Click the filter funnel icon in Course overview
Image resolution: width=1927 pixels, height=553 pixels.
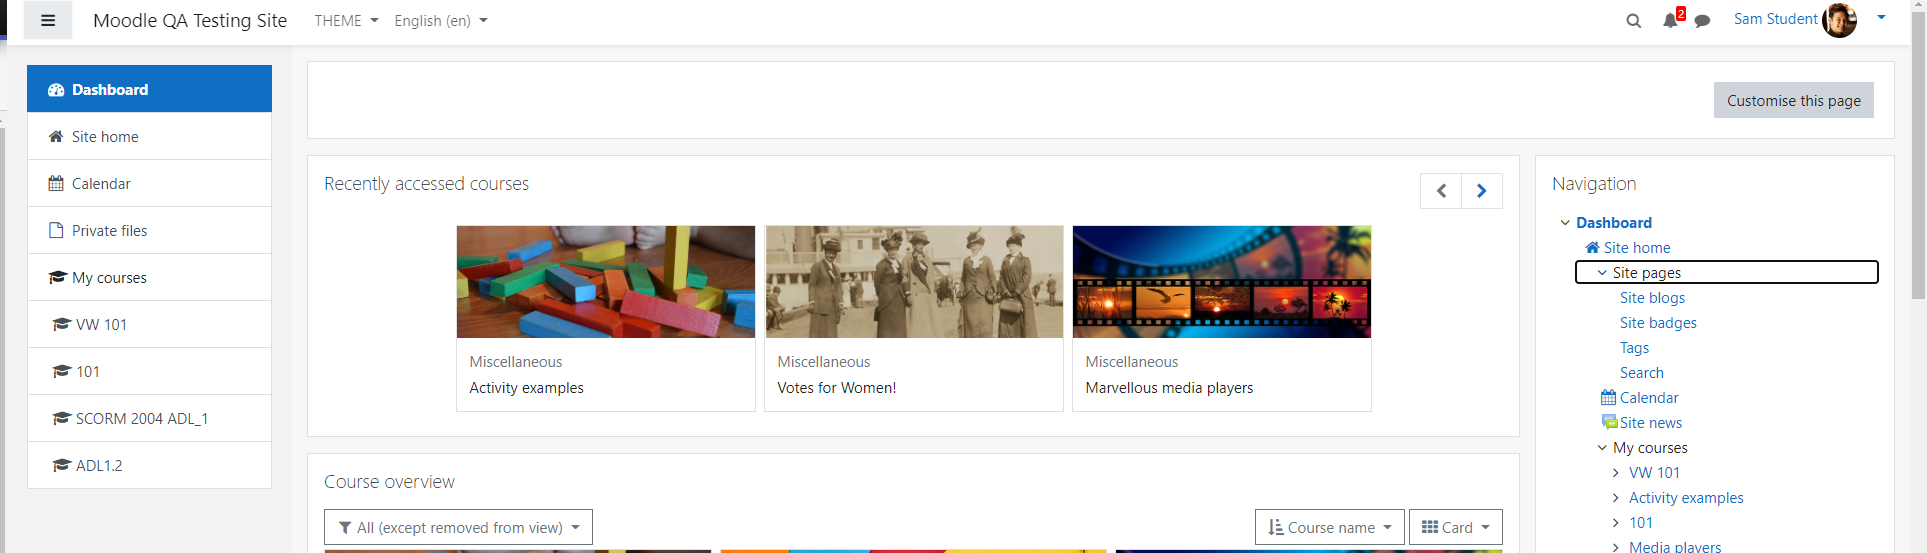[x=345, y=528]
